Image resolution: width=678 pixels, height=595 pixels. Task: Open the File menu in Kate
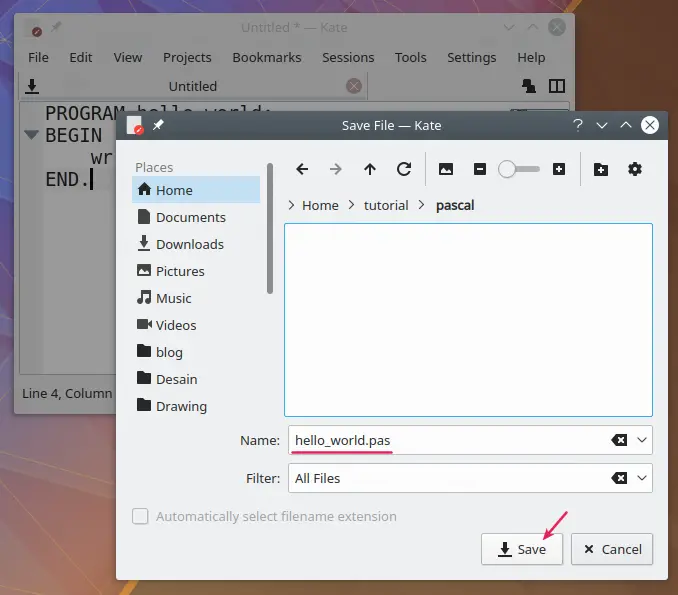tap(38, 58)
